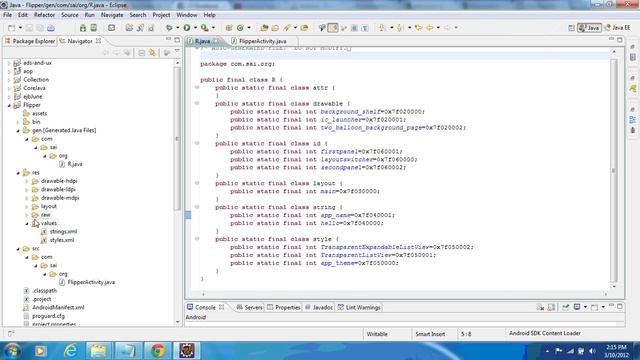
Task: Click the New Java Class icon
Action: tap(240, 28)
